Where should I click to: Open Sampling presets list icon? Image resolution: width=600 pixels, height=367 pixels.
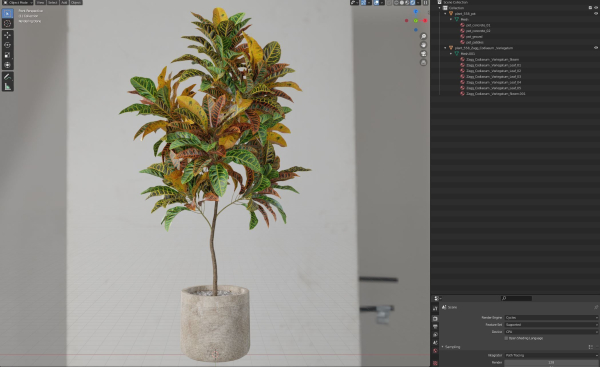tap(590, 347)
